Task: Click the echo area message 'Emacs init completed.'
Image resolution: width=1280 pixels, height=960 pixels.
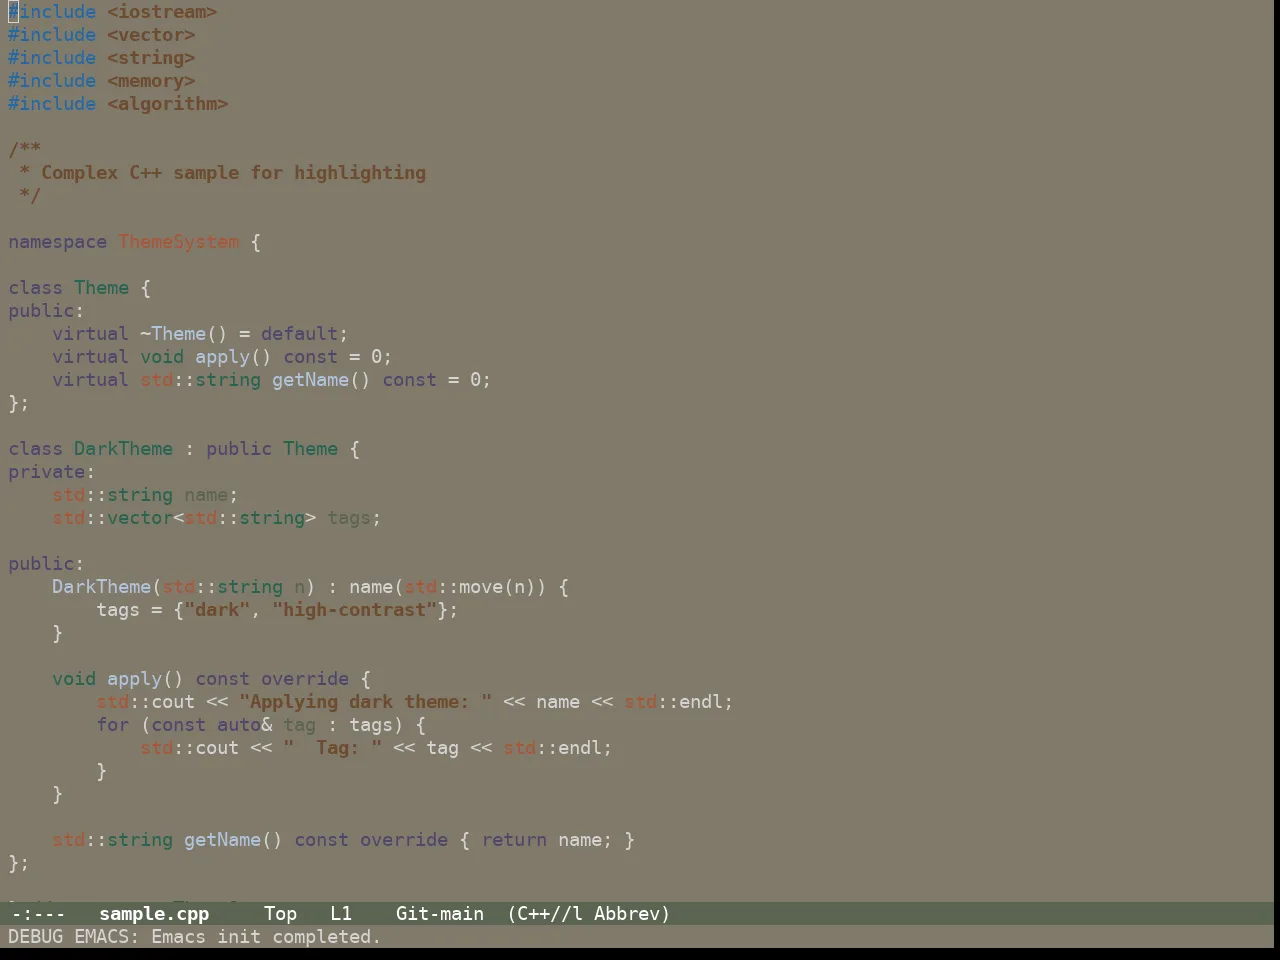Action: (x=266, y=937)
